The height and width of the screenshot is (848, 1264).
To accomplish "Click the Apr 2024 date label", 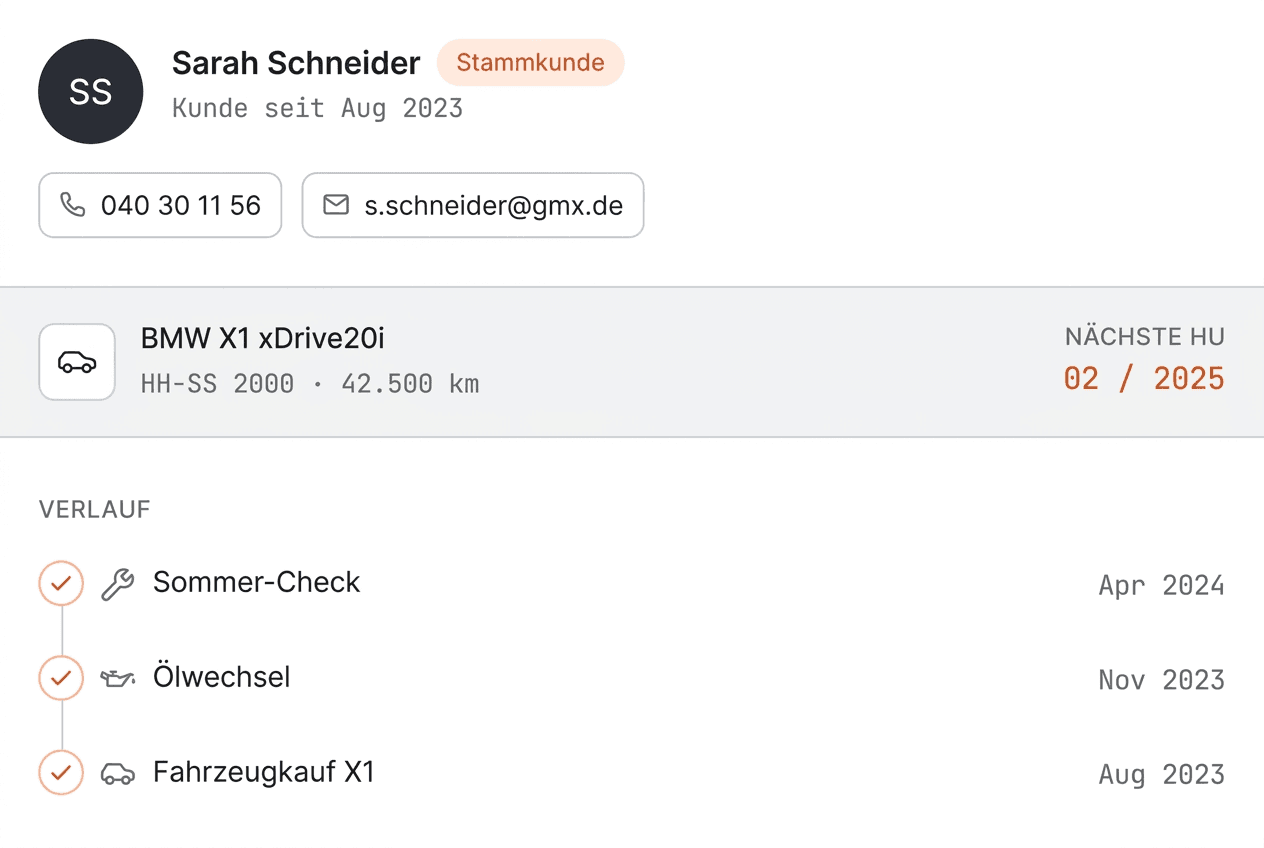I will (x=1161, y=585).
